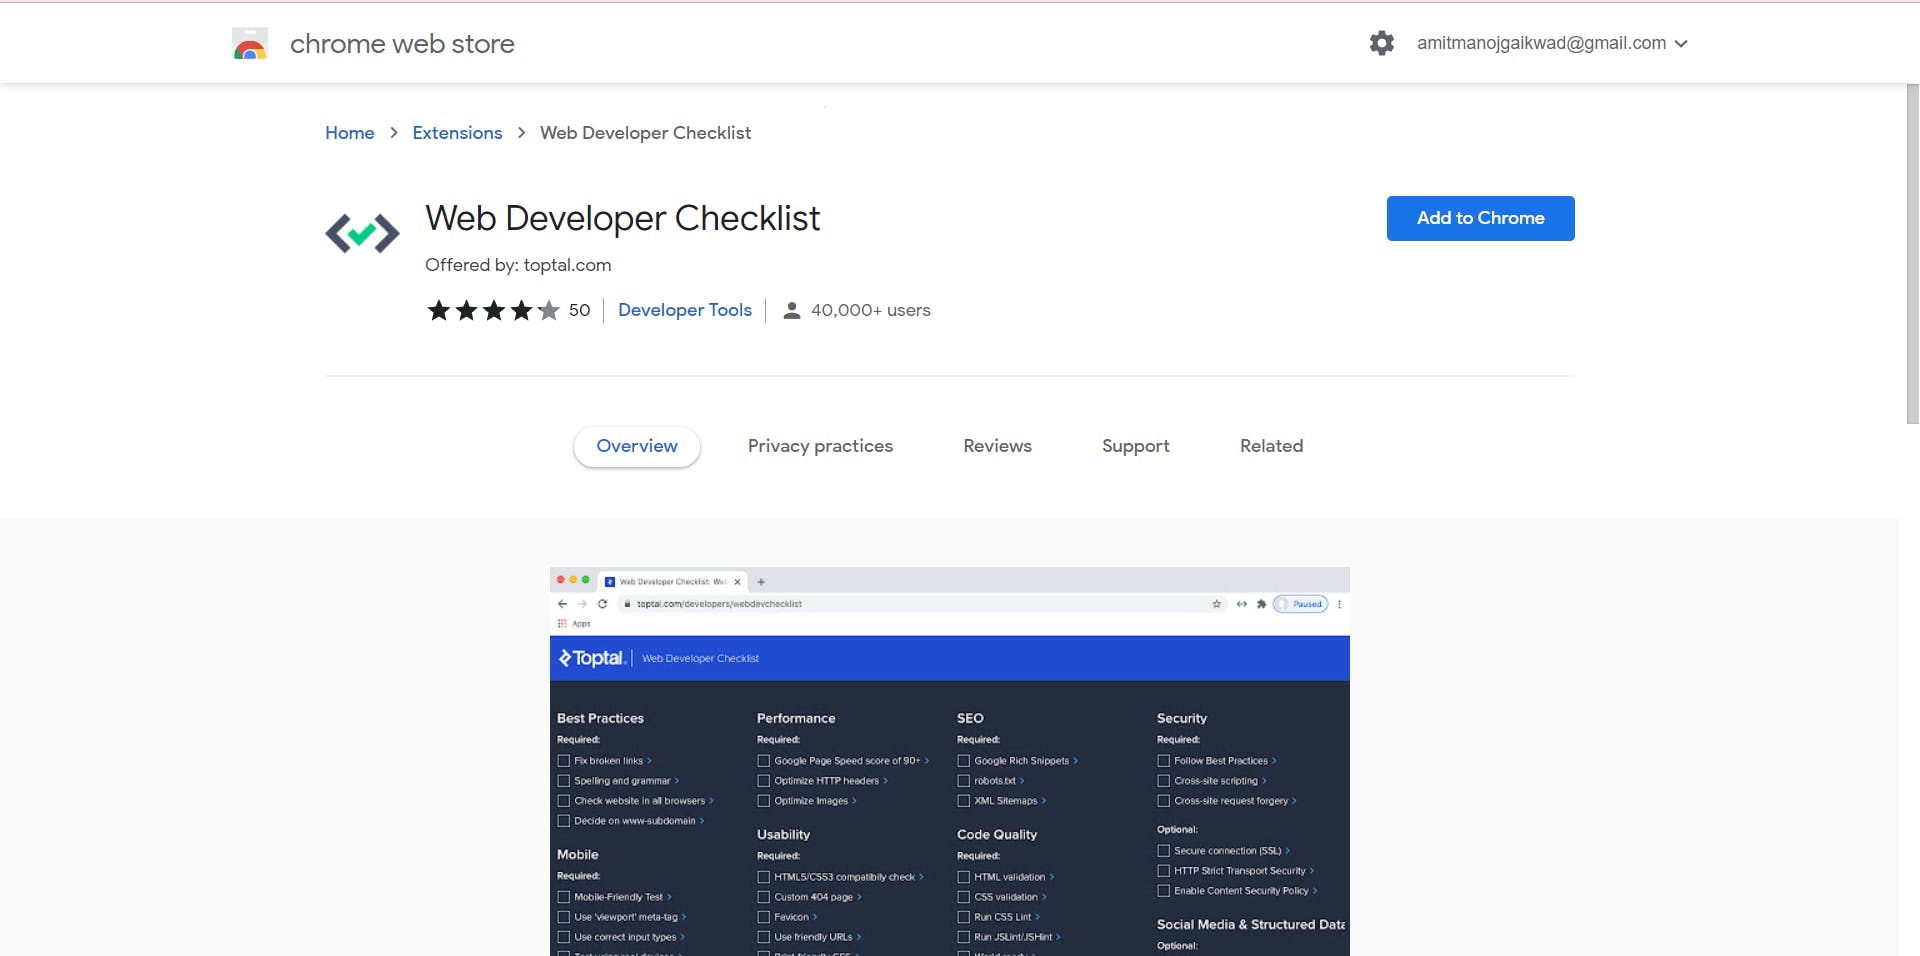This screenshot has height=956, width=1920.
Task: Click the Chrome Web Store rainbow logo
Action: click(x=250, y=44)
